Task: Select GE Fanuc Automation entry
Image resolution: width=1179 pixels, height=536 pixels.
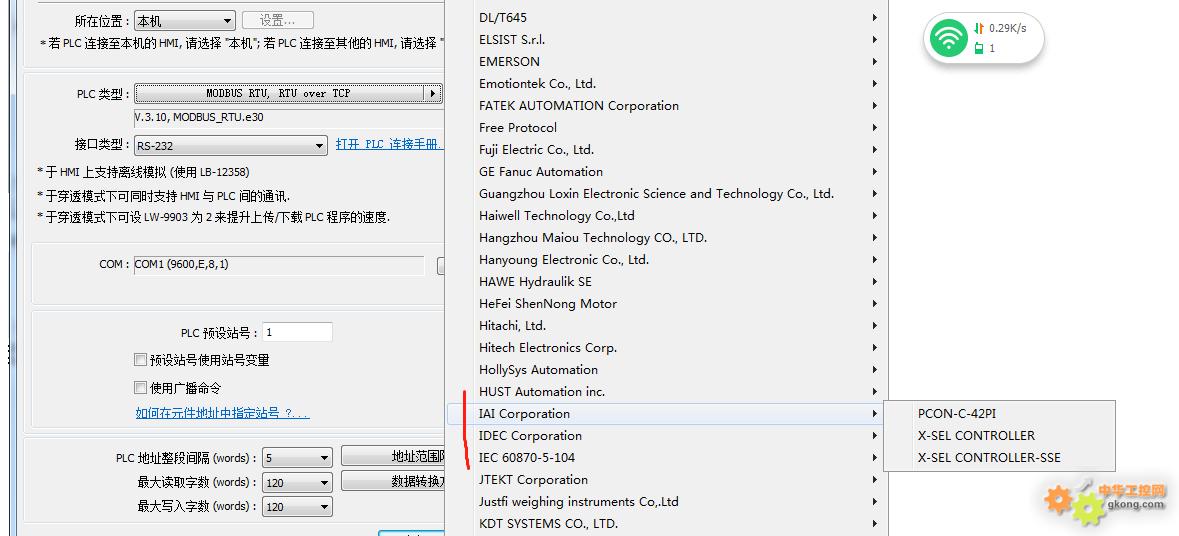Action: (667, 171)
